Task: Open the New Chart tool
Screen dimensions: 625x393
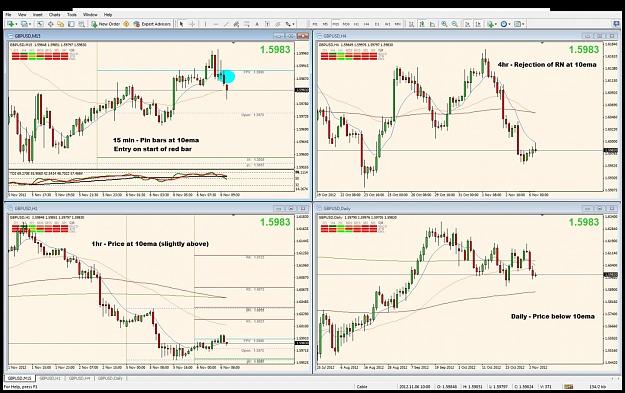Action: coord(10,24)
